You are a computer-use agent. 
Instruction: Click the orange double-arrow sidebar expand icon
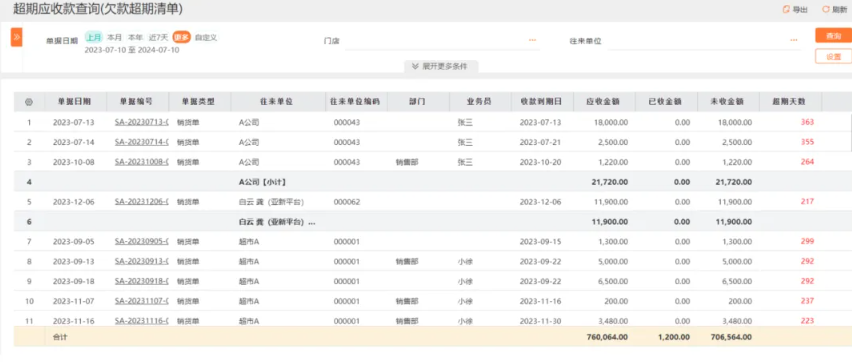[x=16, y=37]
